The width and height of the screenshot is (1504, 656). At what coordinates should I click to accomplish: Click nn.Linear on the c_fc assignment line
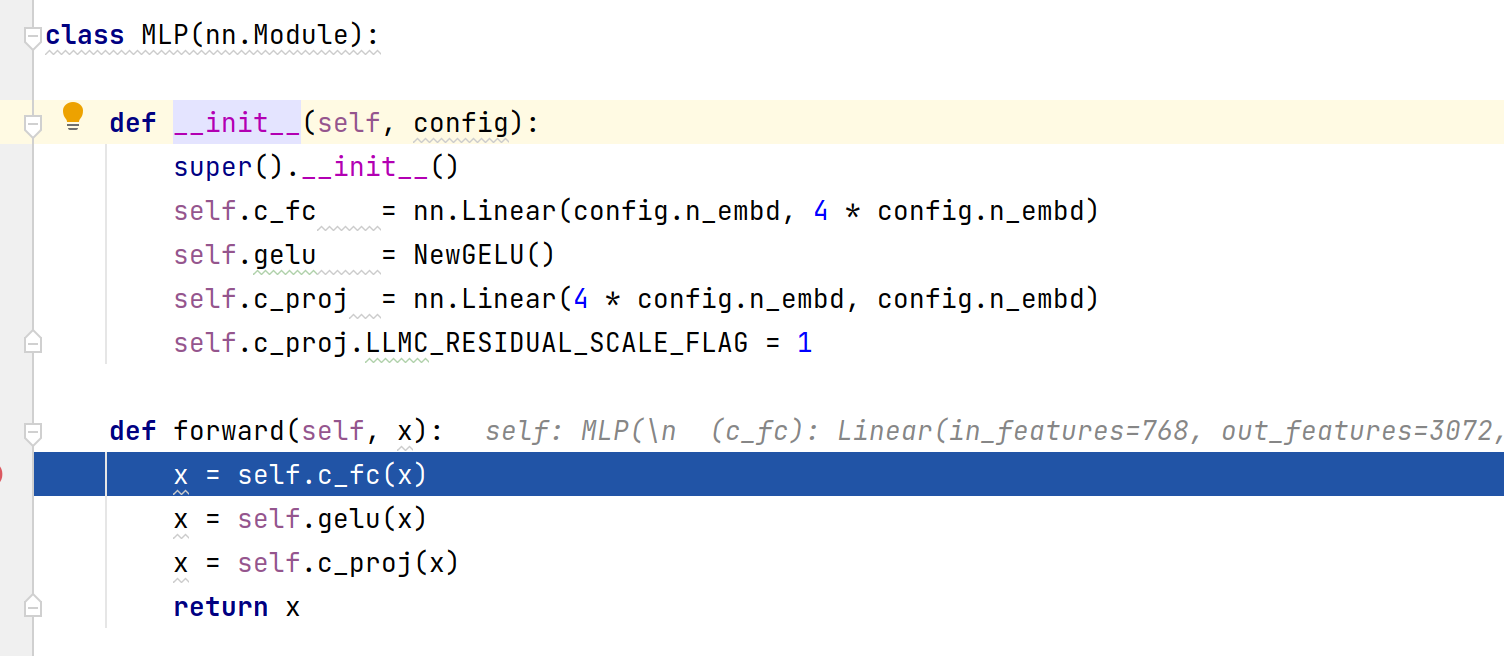(485, 211)
